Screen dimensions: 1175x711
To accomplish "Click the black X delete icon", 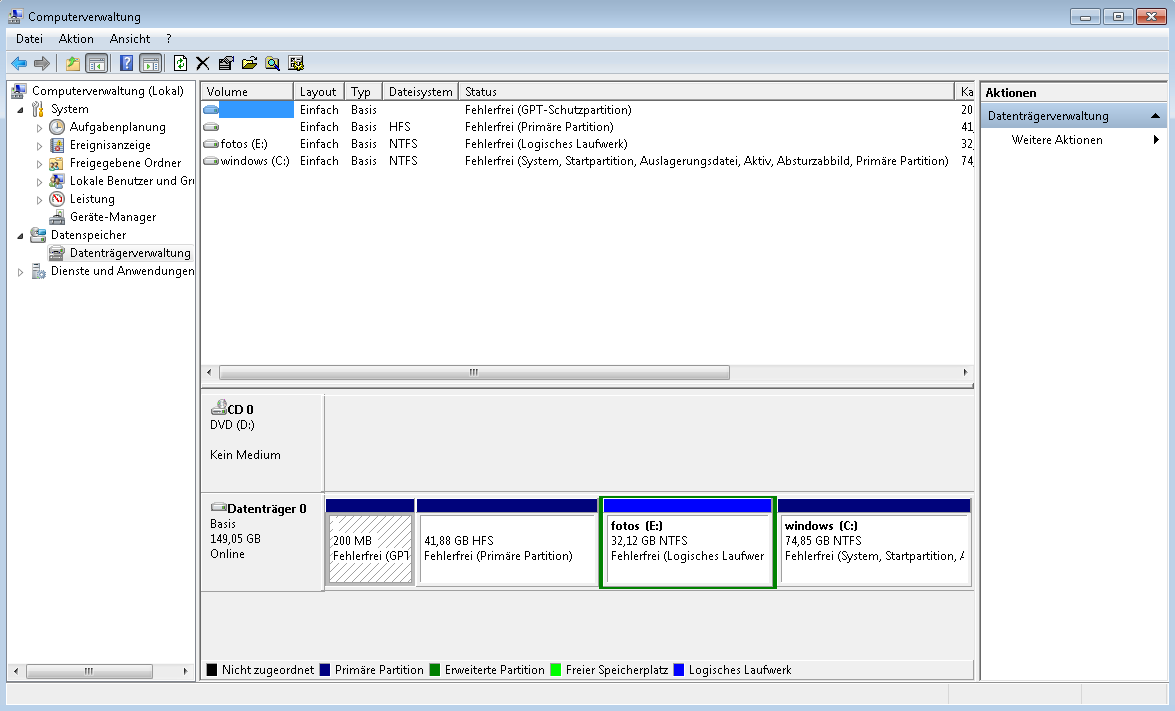I will tap(202, 64).
